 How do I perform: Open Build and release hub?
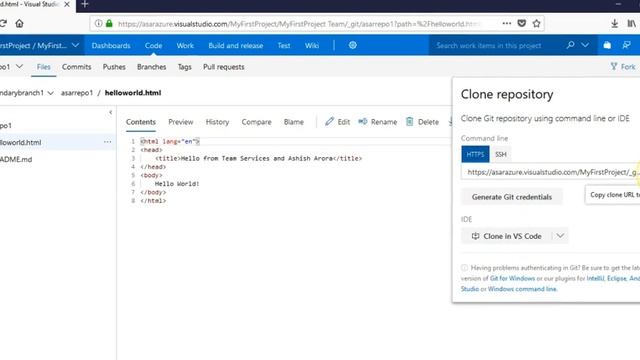point(236,45)
